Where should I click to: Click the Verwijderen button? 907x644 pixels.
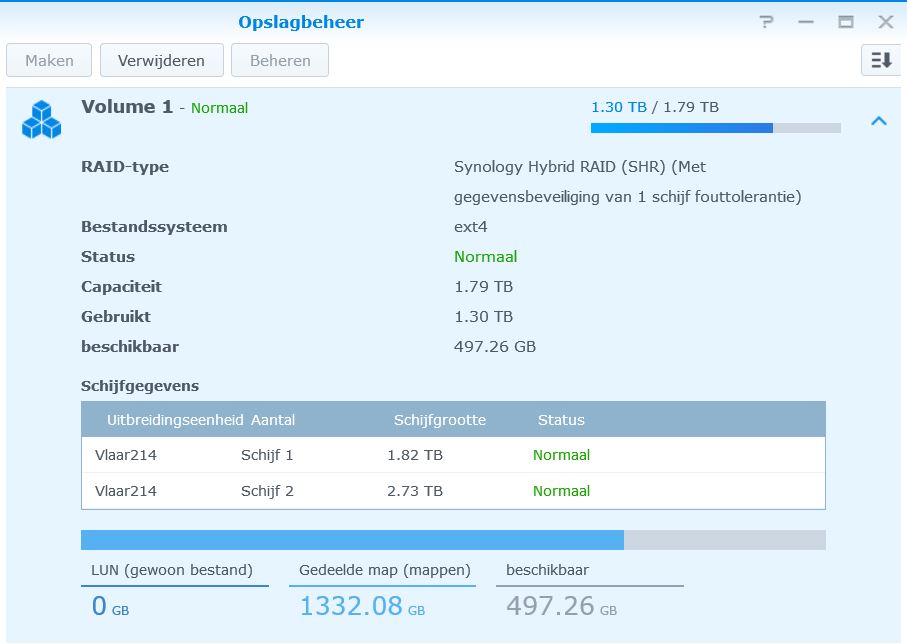[161, 60]
